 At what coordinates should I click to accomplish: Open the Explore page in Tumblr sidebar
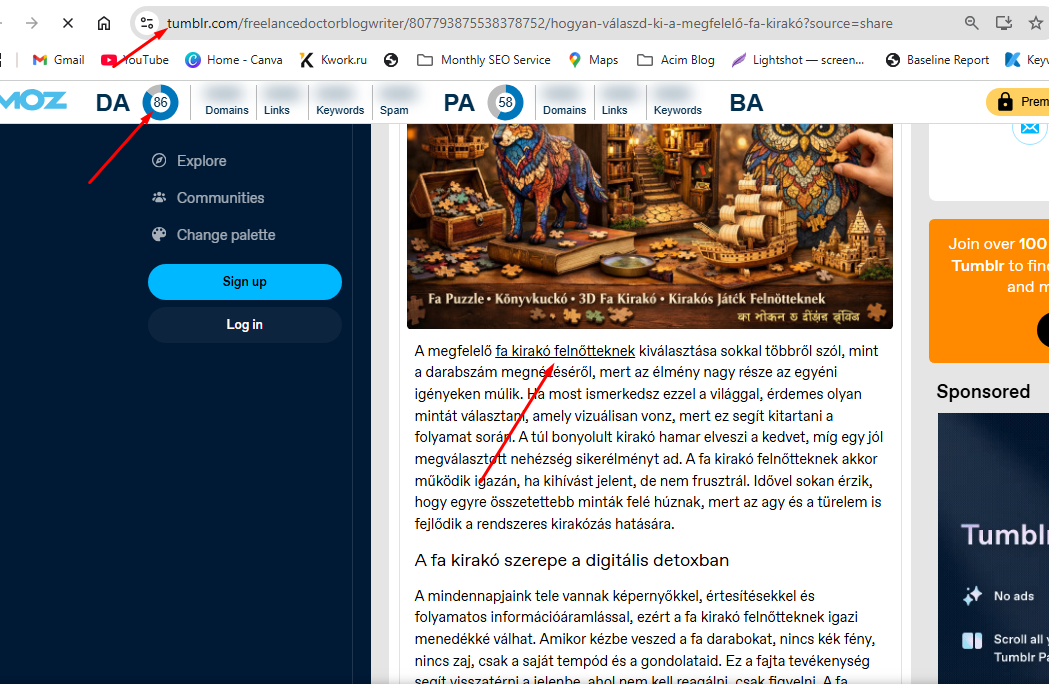coord(201,161)
